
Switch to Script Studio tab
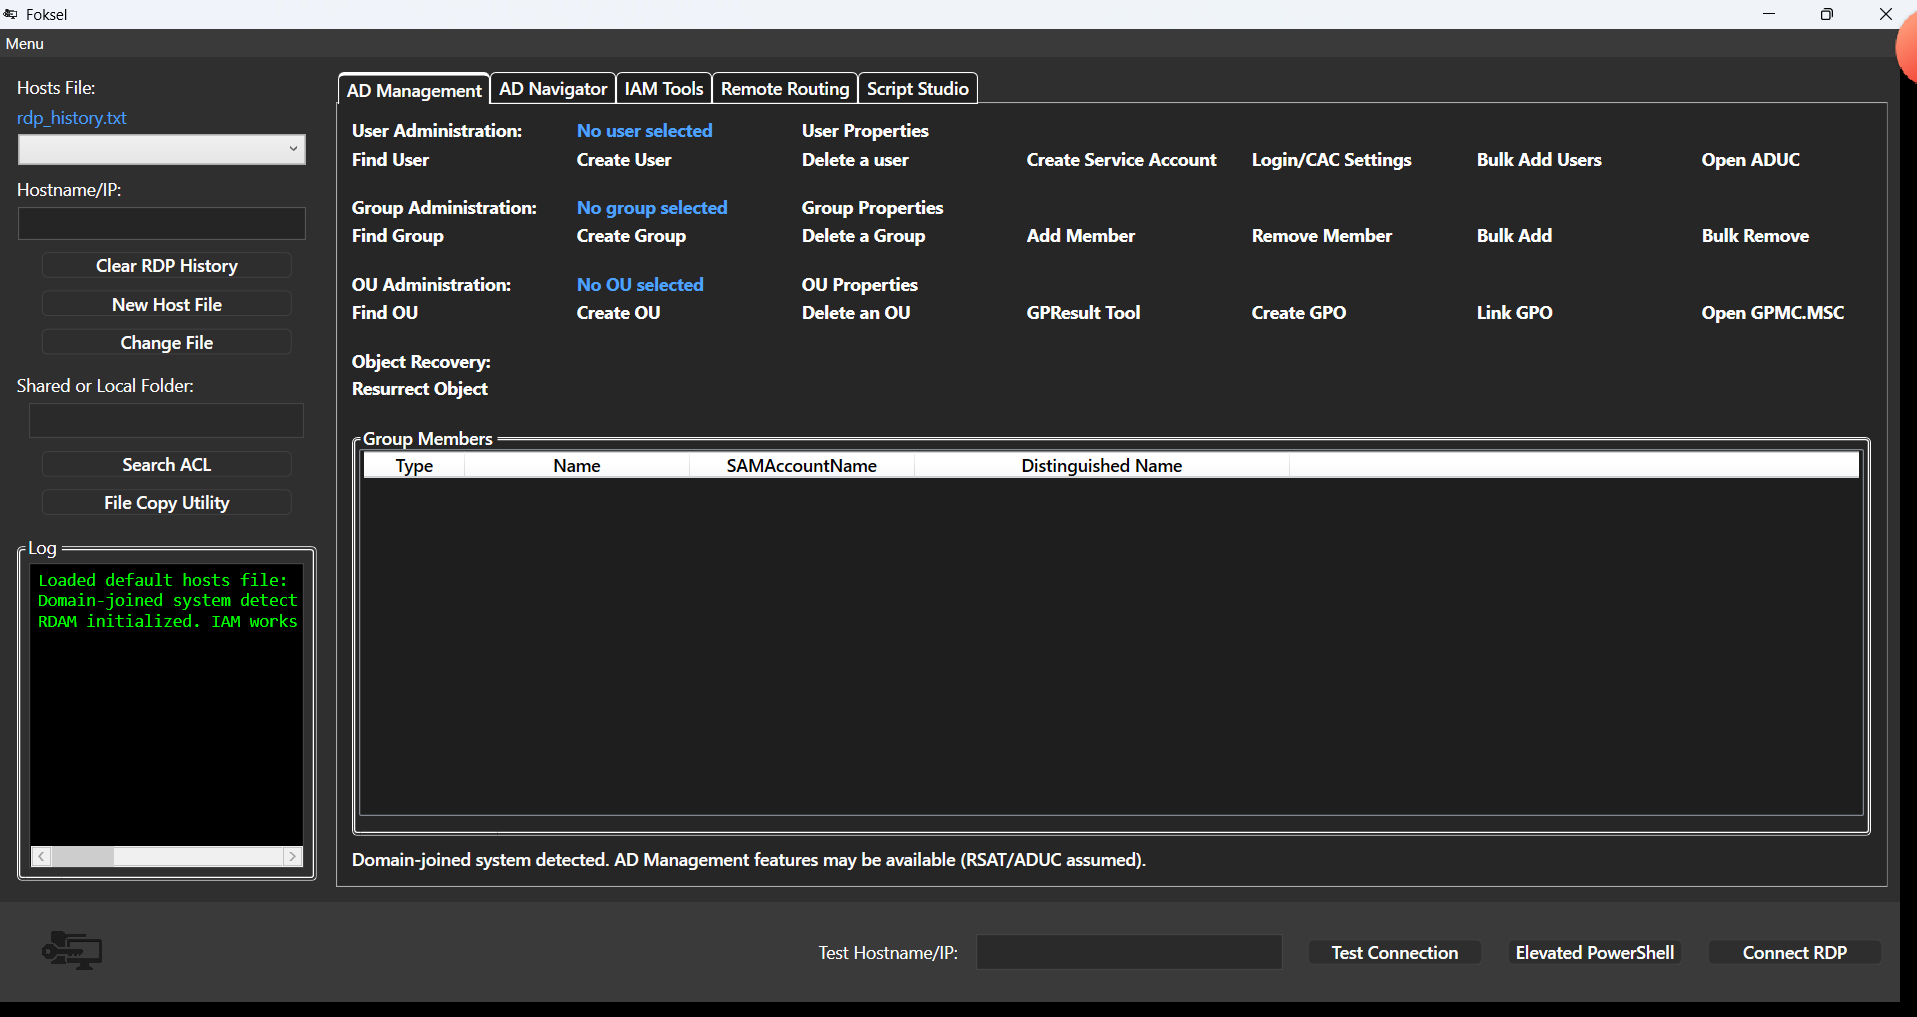click(918, 89)
